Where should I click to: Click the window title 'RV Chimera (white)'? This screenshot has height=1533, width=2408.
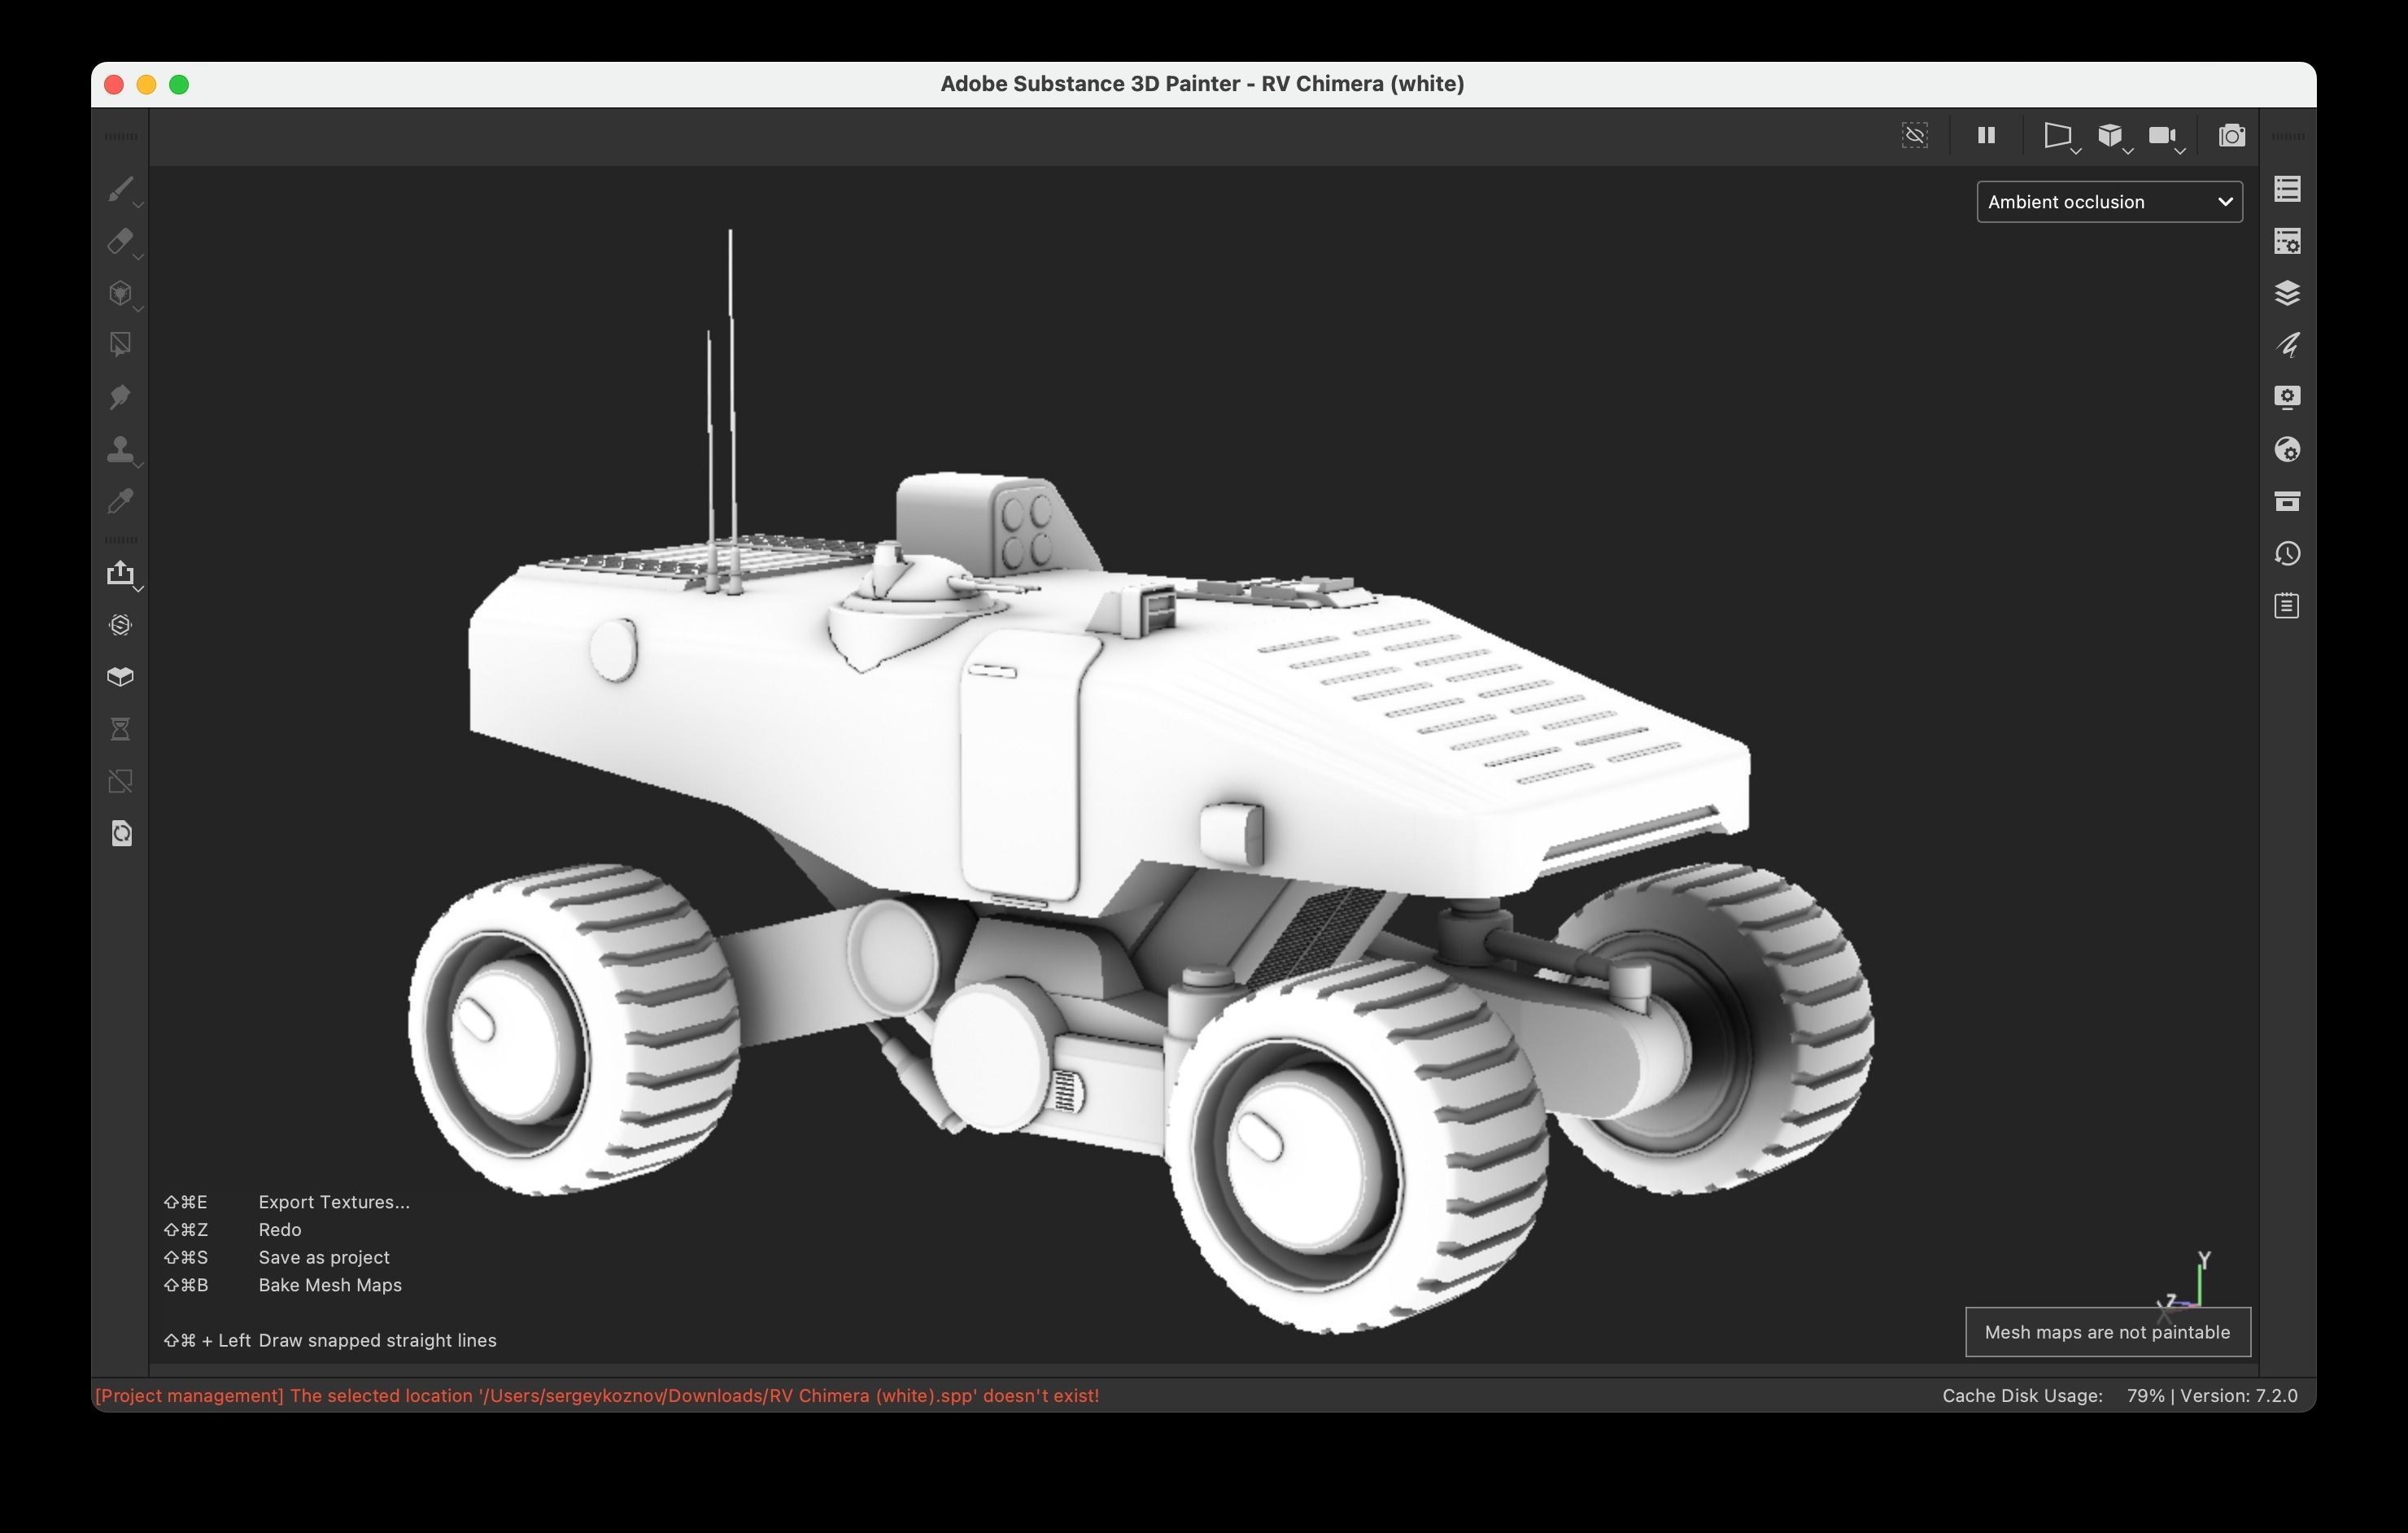(1362, 84)
